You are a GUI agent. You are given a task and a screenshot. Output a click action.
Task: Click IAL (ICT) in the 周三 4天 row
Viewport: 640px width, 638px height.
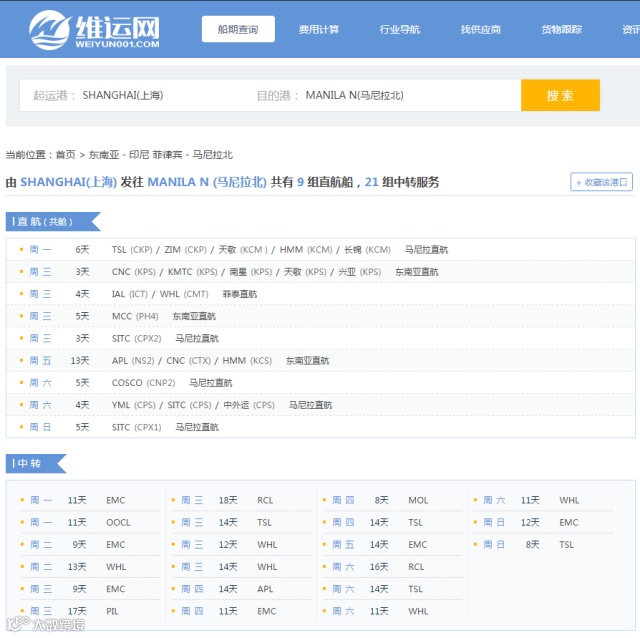pos(130,294)
